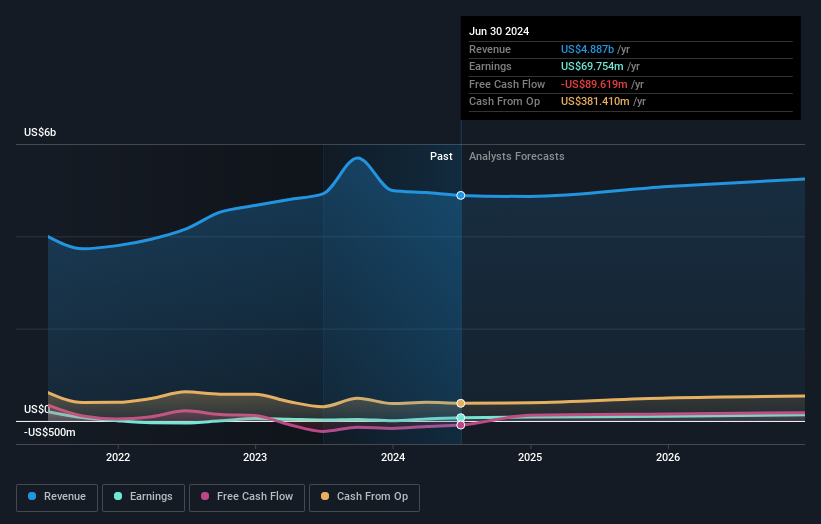Toggle the Earnings legend button
The height and width of the screenshot is (524, 821).
tap(143, 497)
